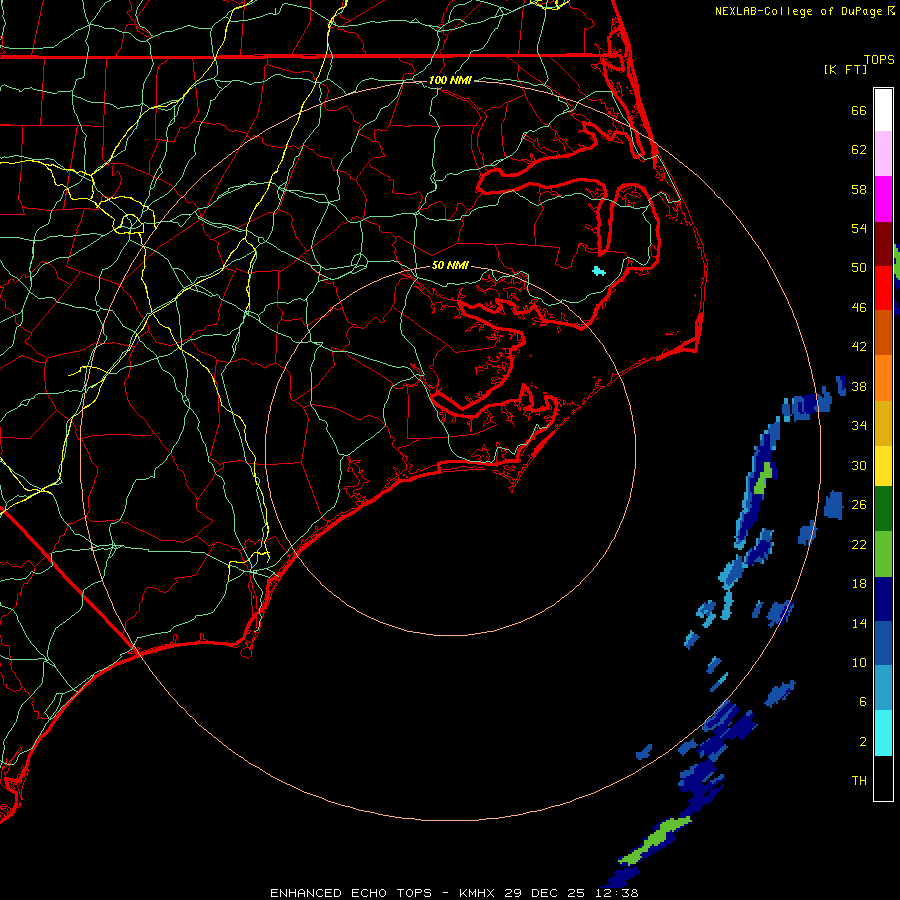
Task: Click the K FT units label
Action: (x=845, y=69)
